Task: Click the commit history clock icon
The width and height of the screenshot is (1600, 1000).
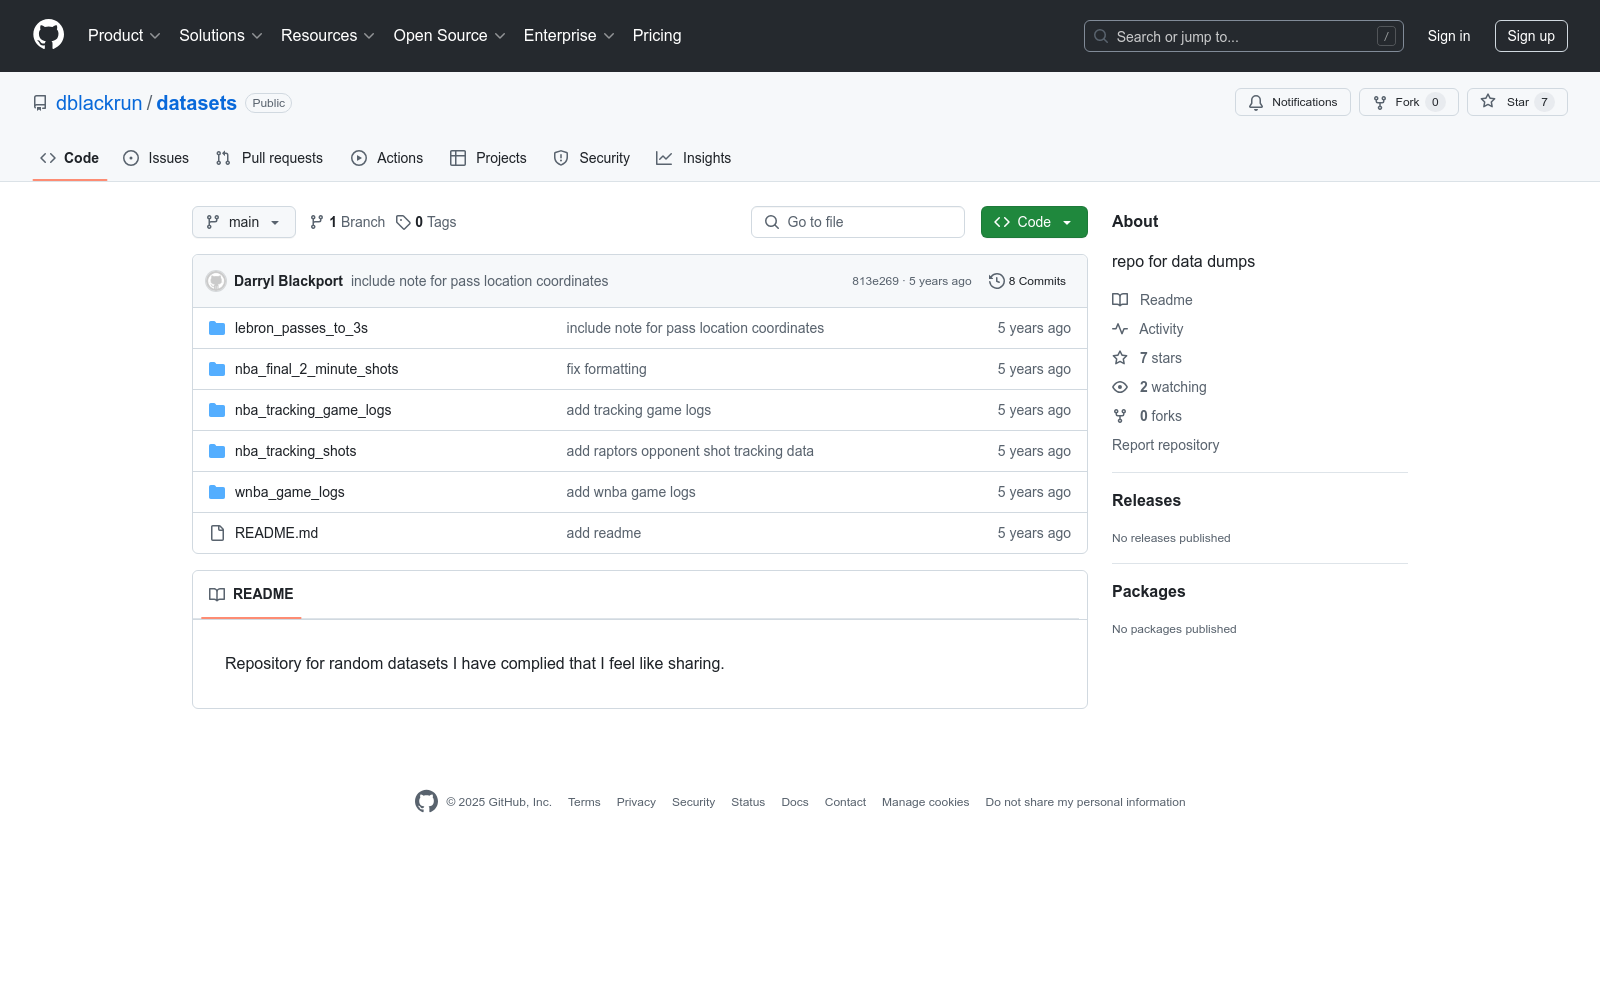Action: point(996,281)
